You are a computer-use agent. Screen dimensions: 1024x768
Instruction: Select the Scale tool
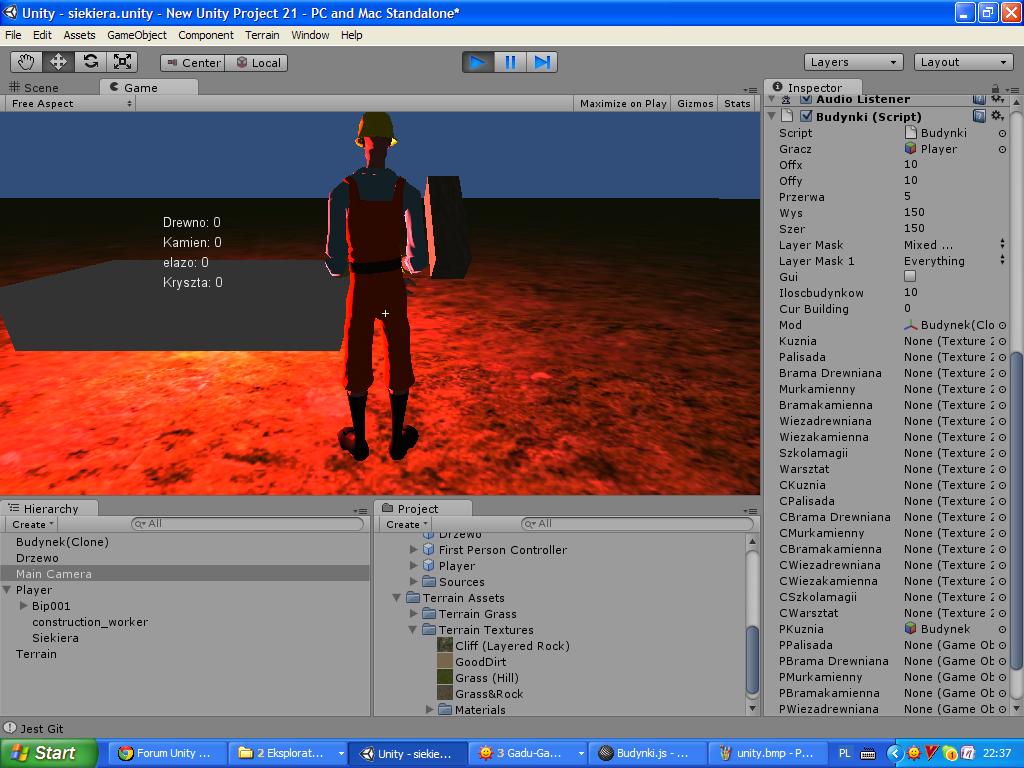(x=122, y=62)
